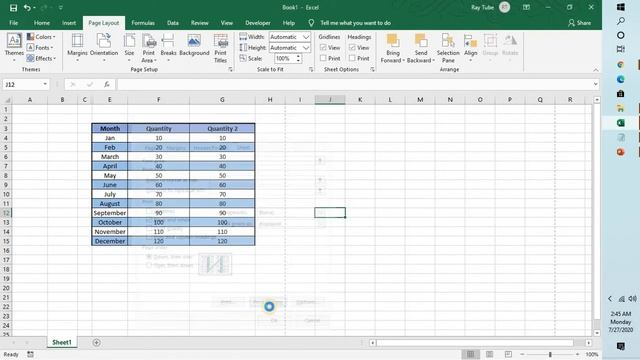The height and width of the screenshot is (360, 640).
Task: Open theme Colors options
Action: [41, 37]
